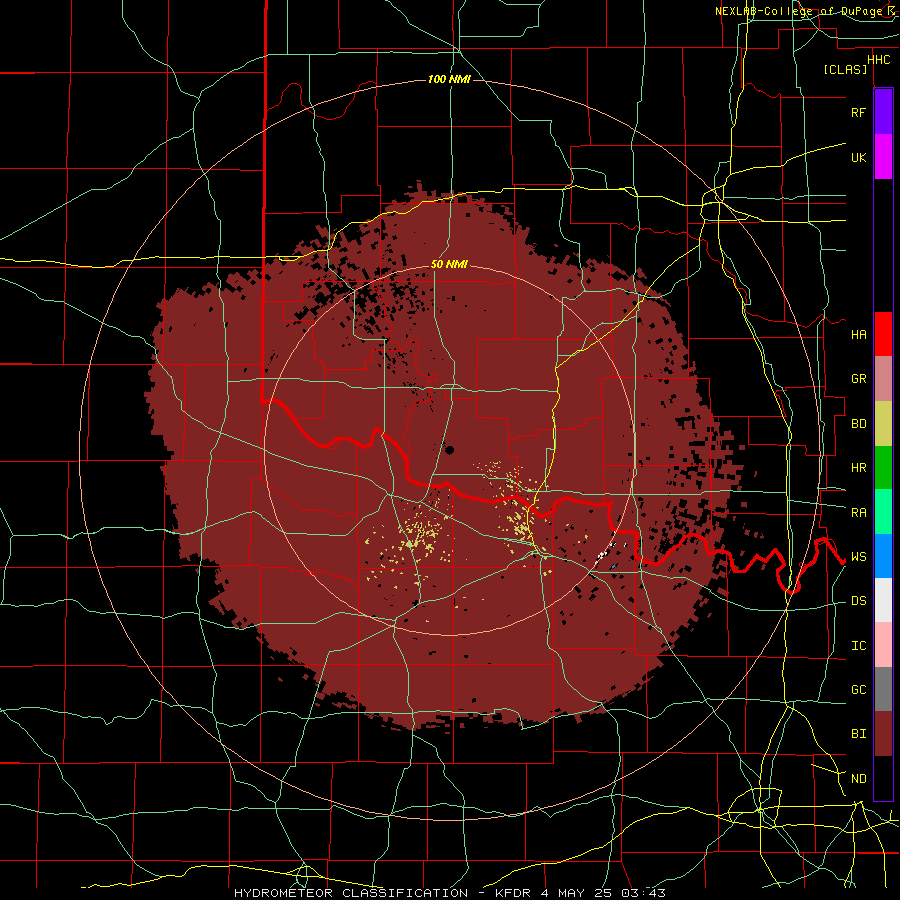900x900 pixels.
Task: Click the "RF" legend label
Action: click(858, 113)
